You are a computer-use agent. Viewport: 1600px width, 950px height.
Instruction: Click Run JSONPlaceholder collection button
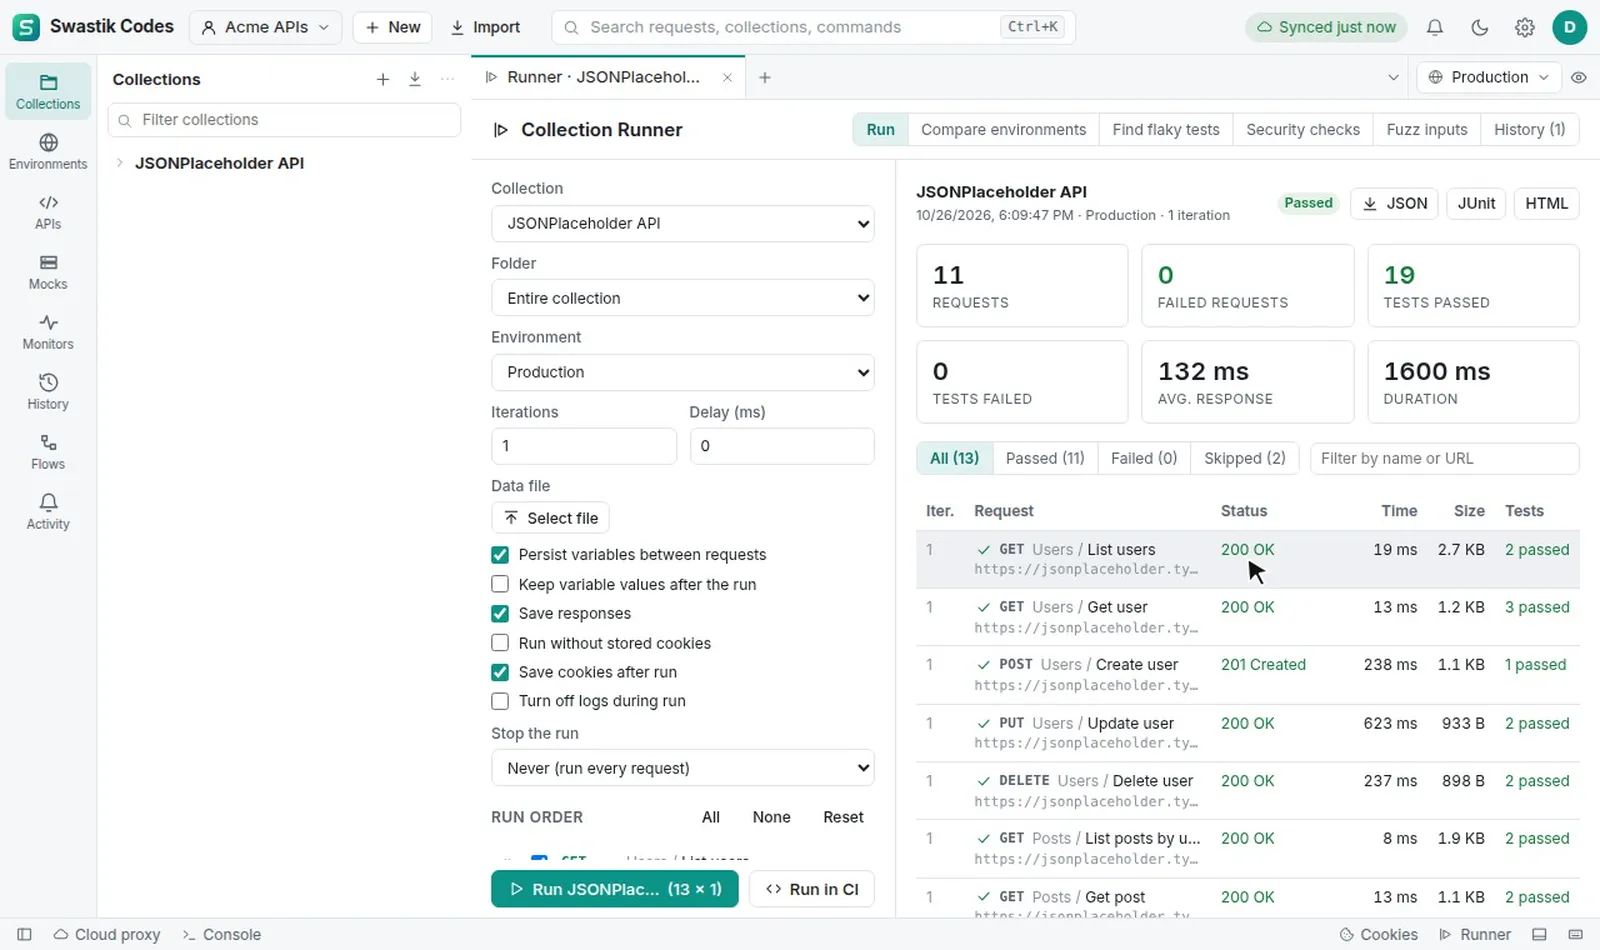(x=615, y=889)
